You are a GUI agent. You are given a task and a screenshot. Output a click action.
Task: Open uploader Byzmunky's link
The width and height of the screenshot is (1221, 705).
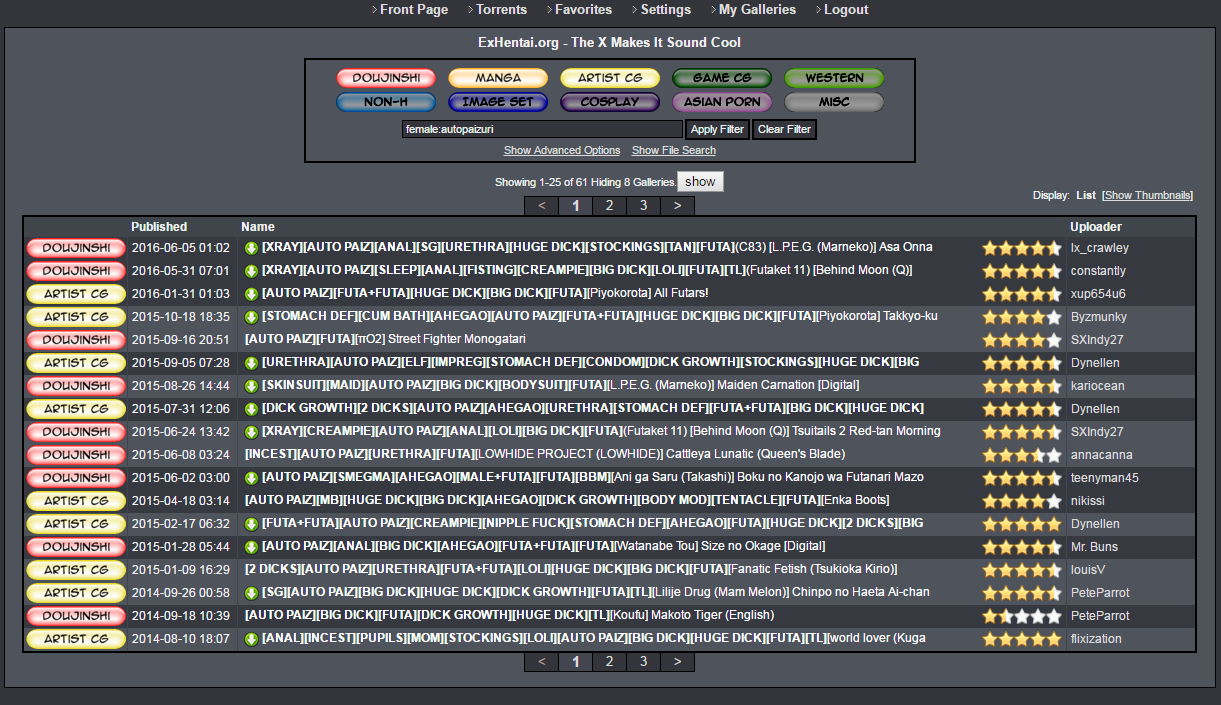coord(1098,317)
